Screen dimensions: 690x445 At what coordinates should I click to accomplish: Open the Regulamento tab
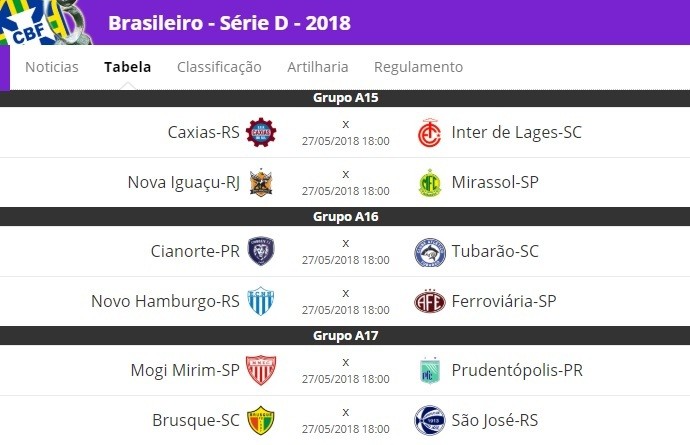[x=418, y=67]
